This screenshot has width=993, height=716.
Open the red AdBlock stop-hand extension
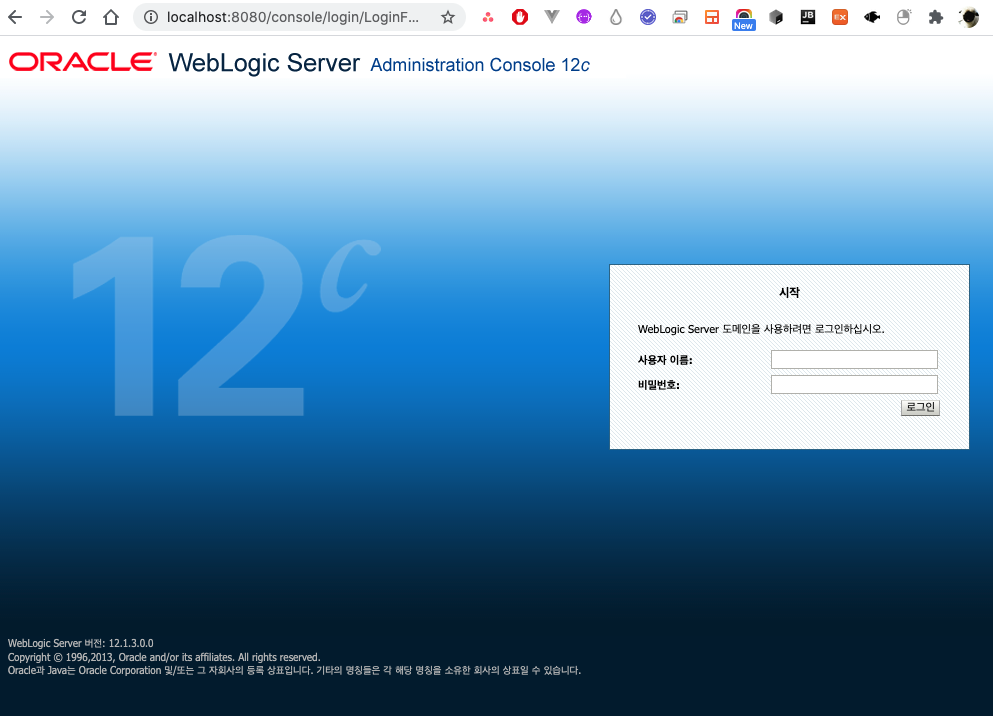pos(520,17)
